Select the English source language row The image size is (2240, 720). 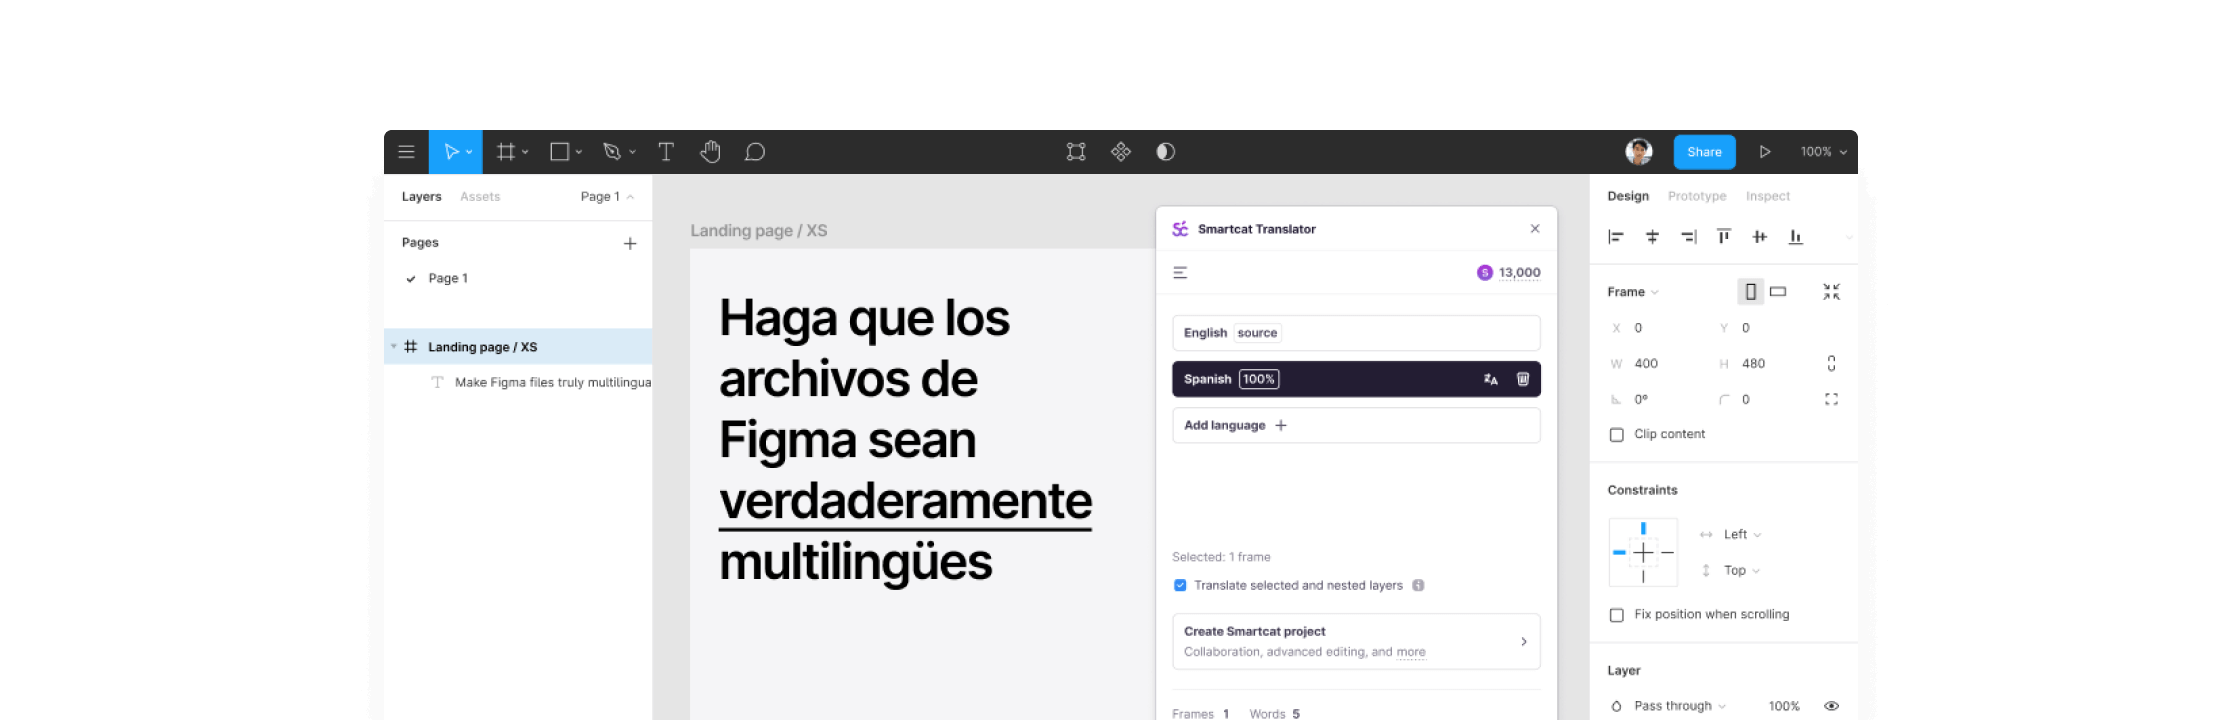point(1356,333)
